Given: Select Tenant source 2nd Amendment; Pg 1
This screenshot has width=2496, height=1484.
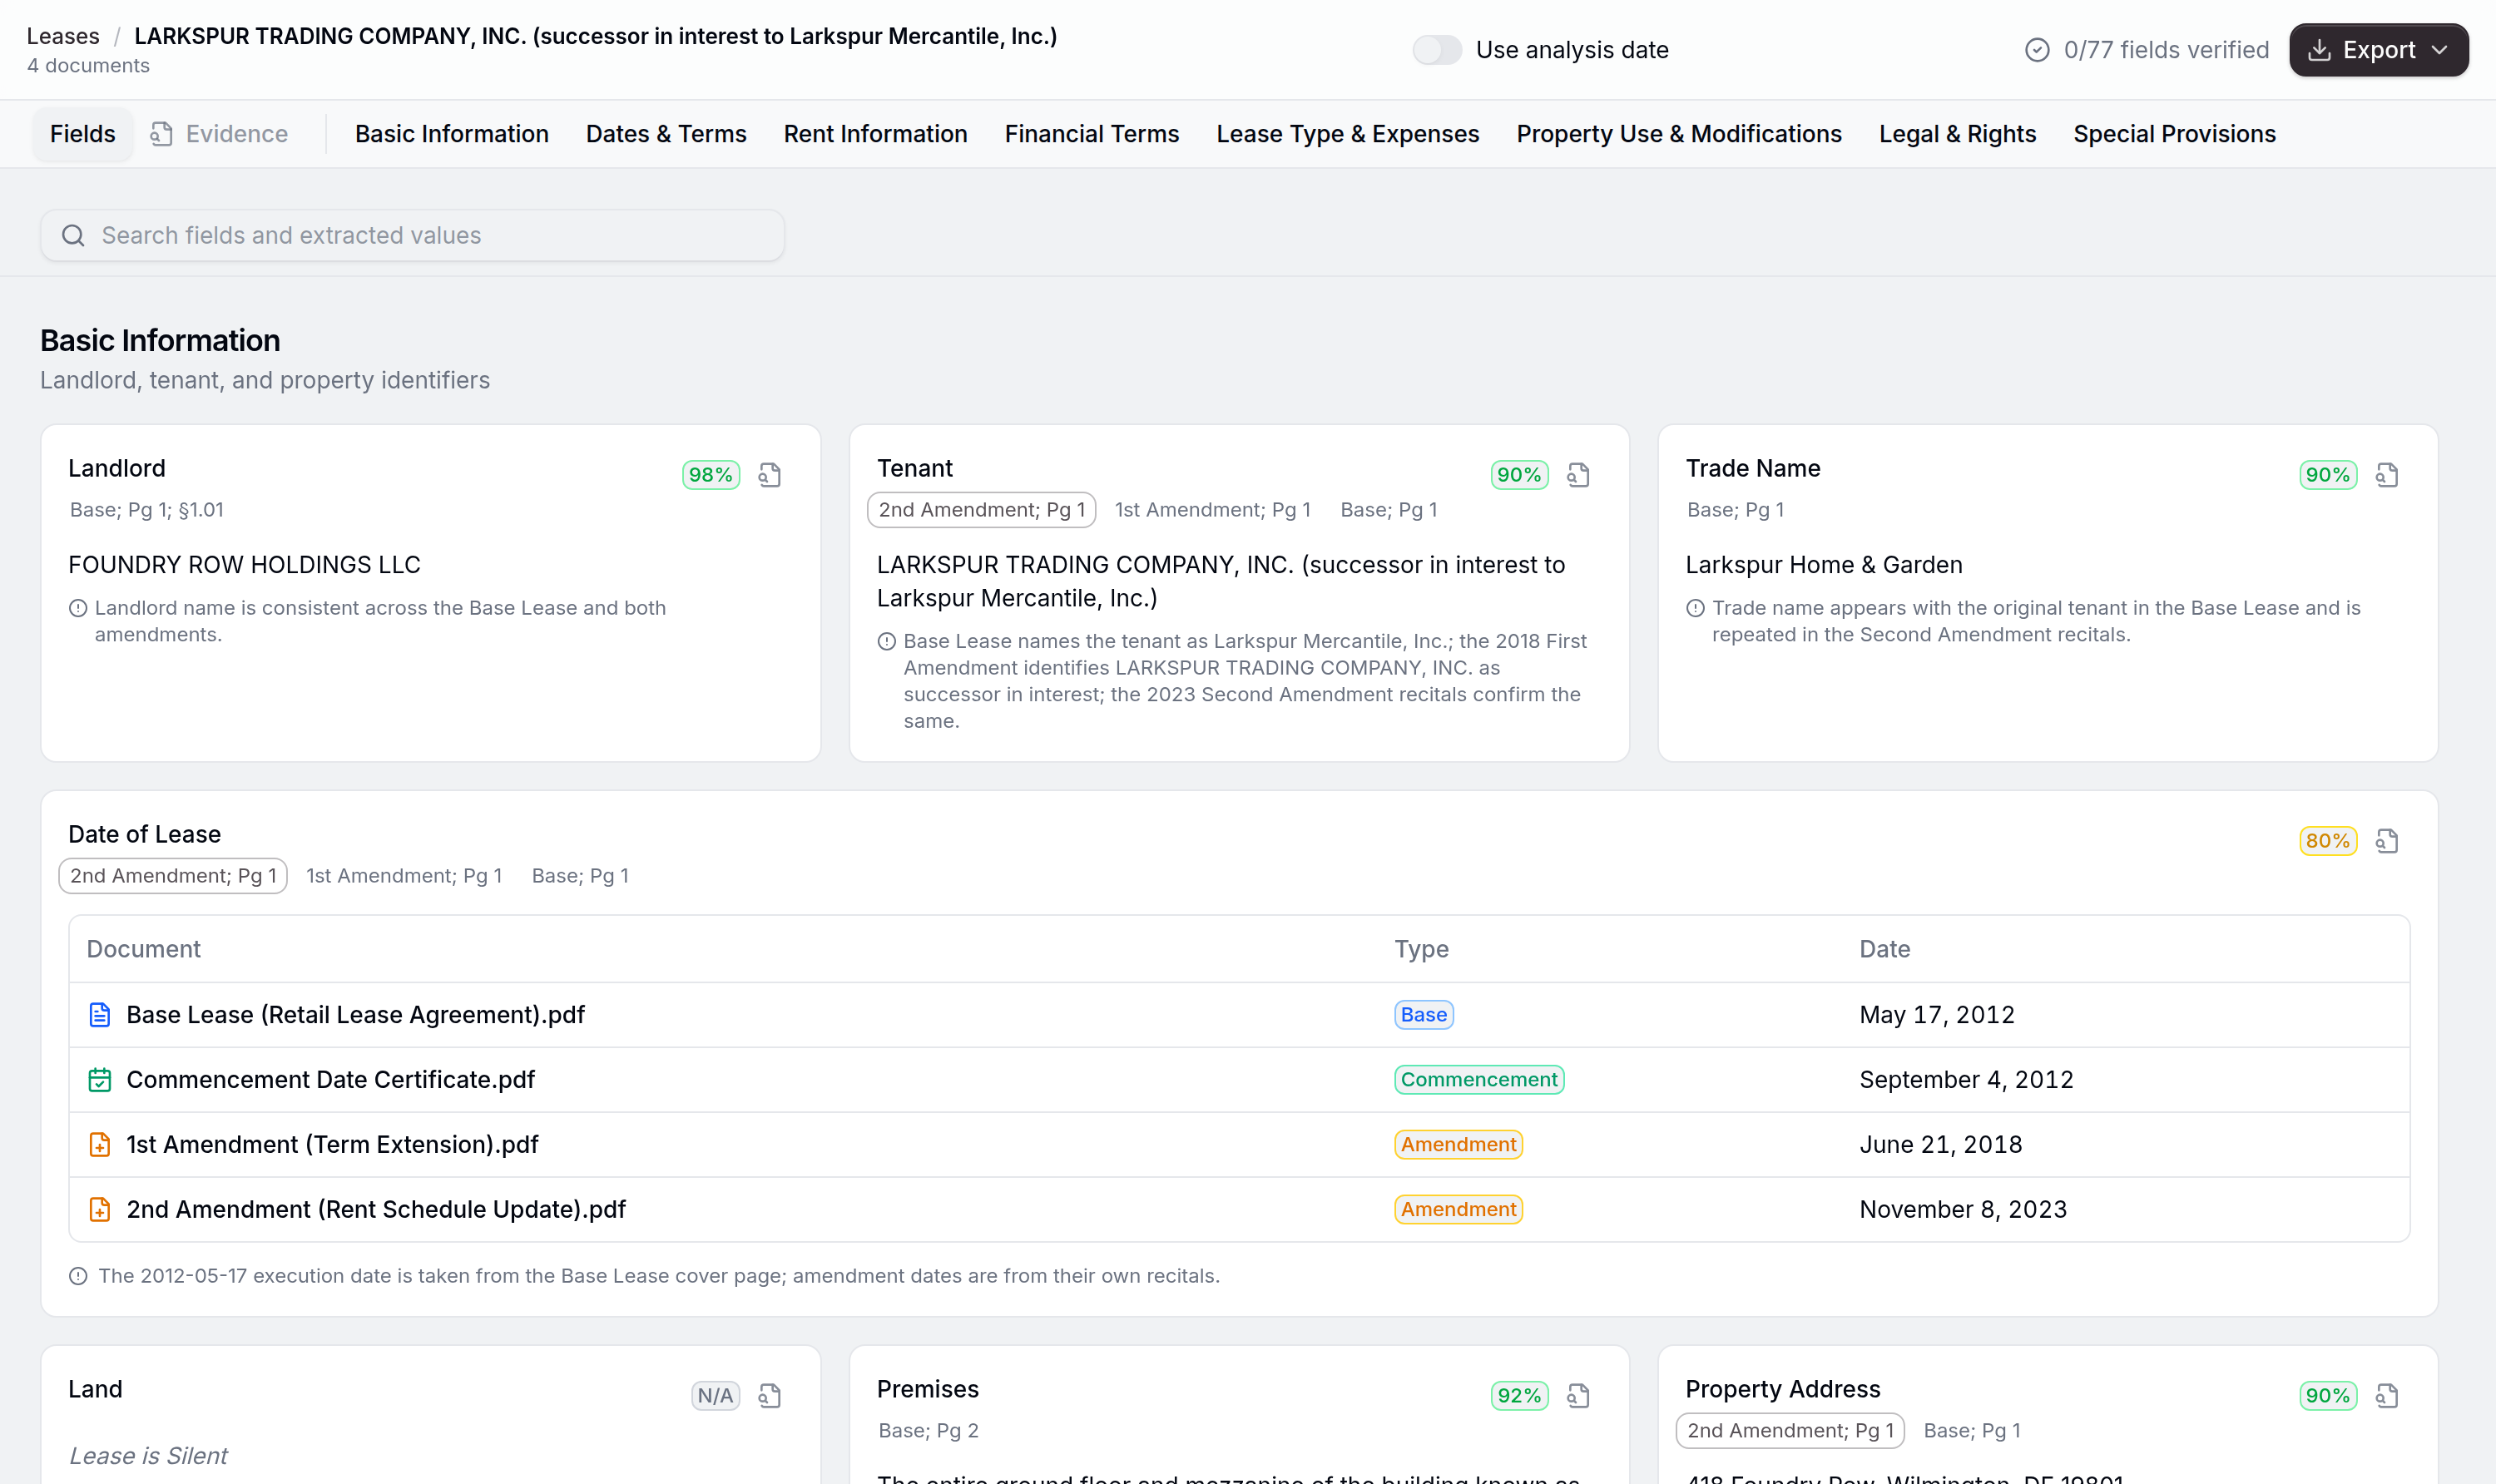Looking at the screenshot, I should click(982, 510).
